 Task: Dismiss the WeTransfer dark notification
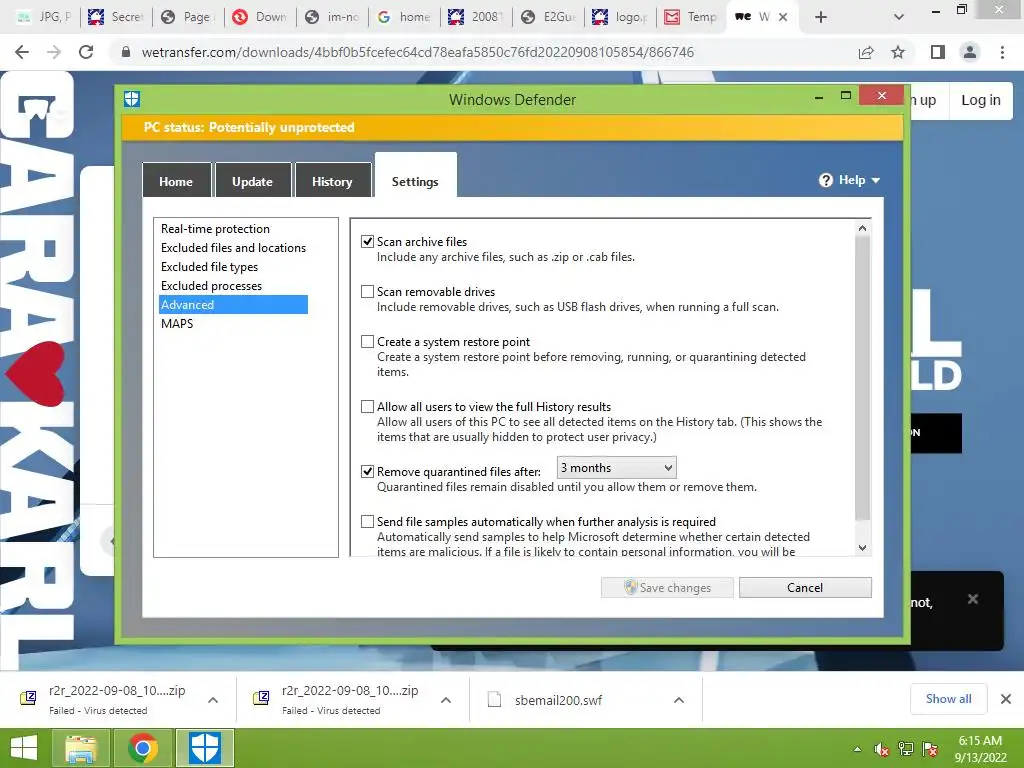point(972,599)
